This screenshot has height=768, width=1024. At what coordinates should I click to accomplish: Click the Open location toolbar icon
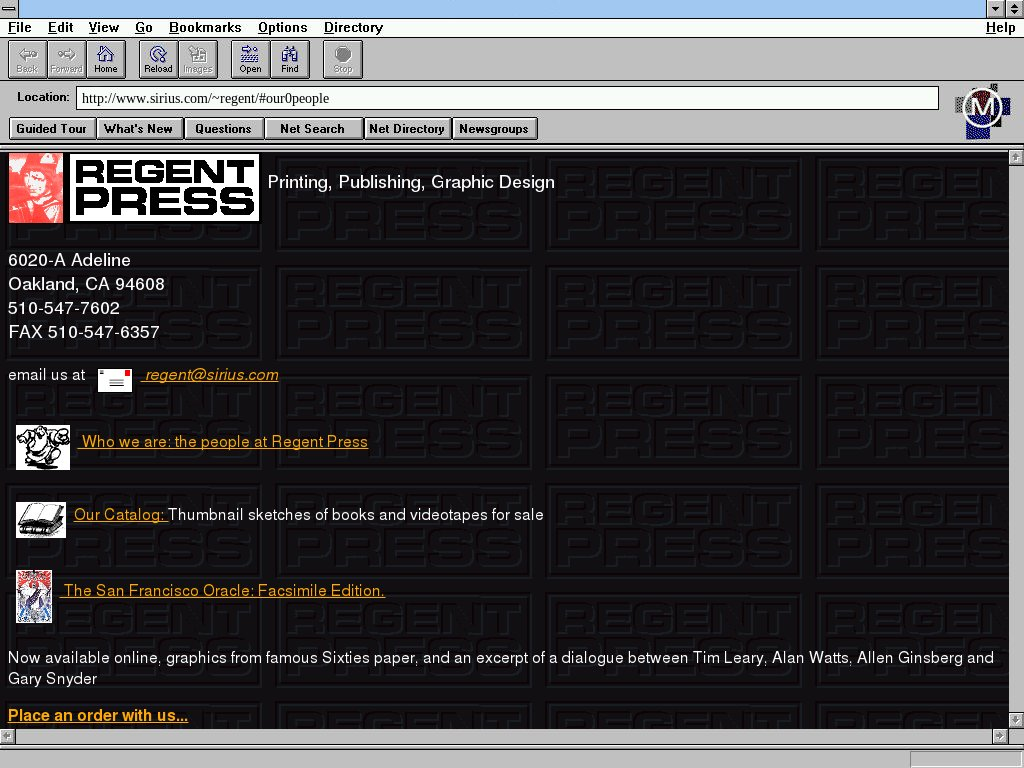(250, 59)
